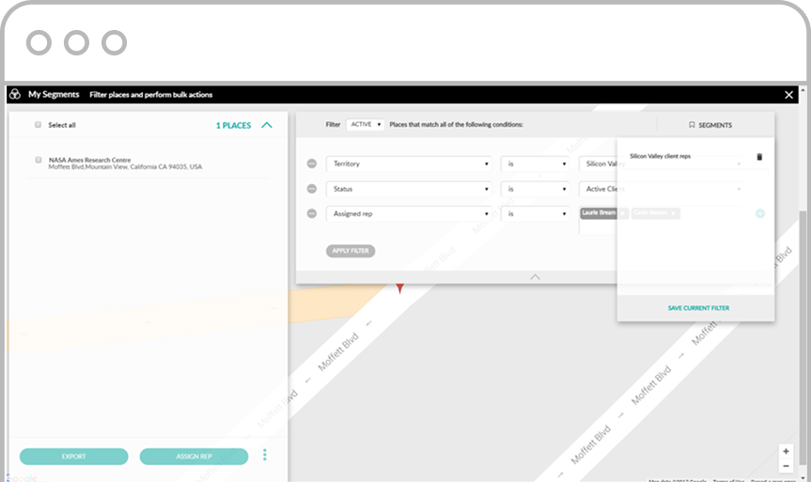Open the Assigned rep 'is' operator dropdown
Viewport: 811px width, 482px height.
535,214
